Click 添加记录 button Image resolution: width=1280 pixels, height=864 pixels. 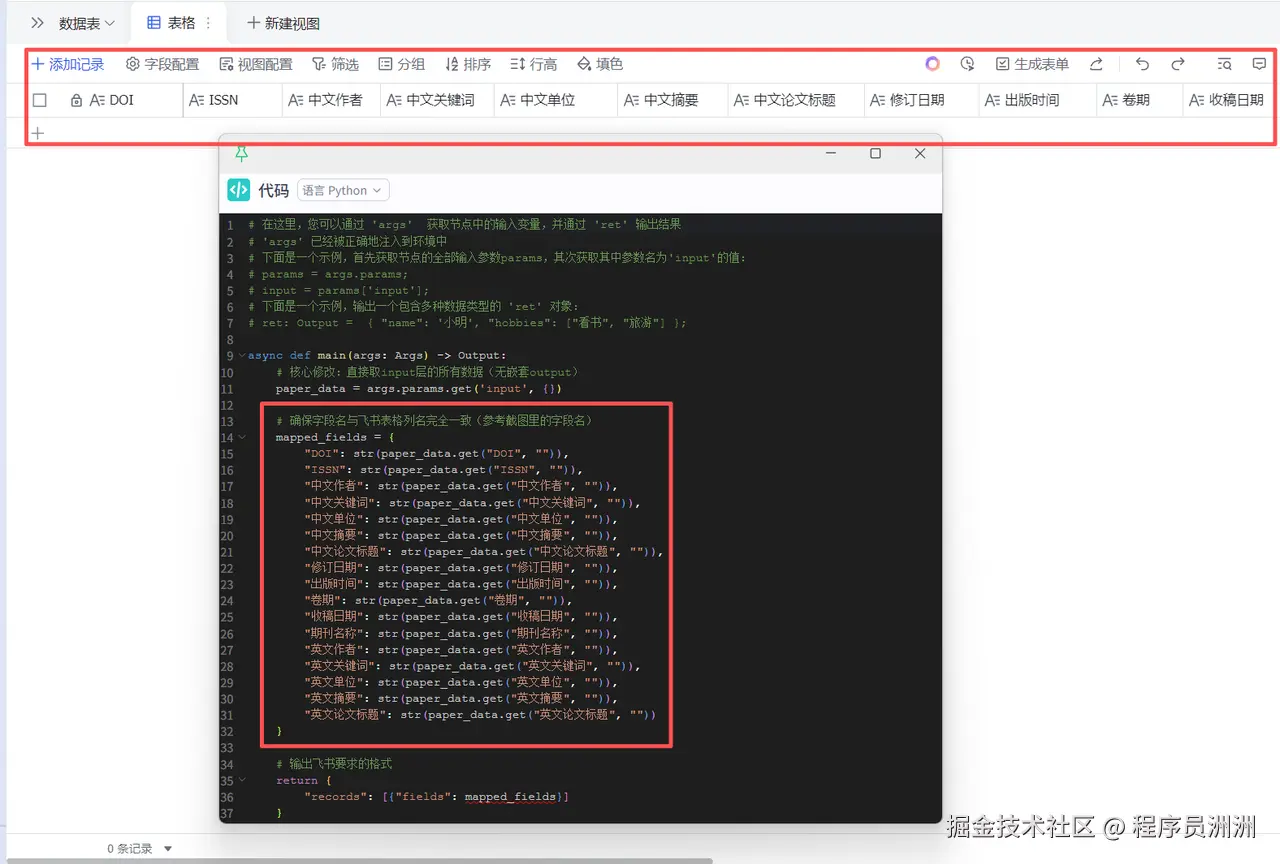click(x=68, y=64)
